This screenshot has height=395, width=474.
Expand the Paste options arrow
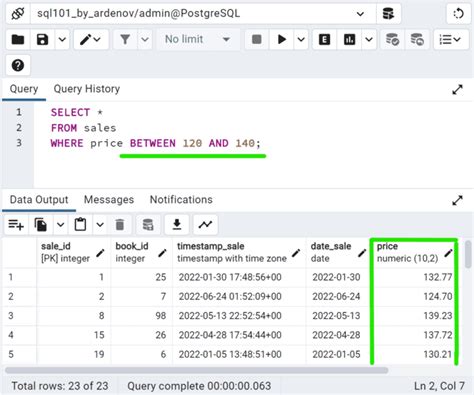point(100,225)
